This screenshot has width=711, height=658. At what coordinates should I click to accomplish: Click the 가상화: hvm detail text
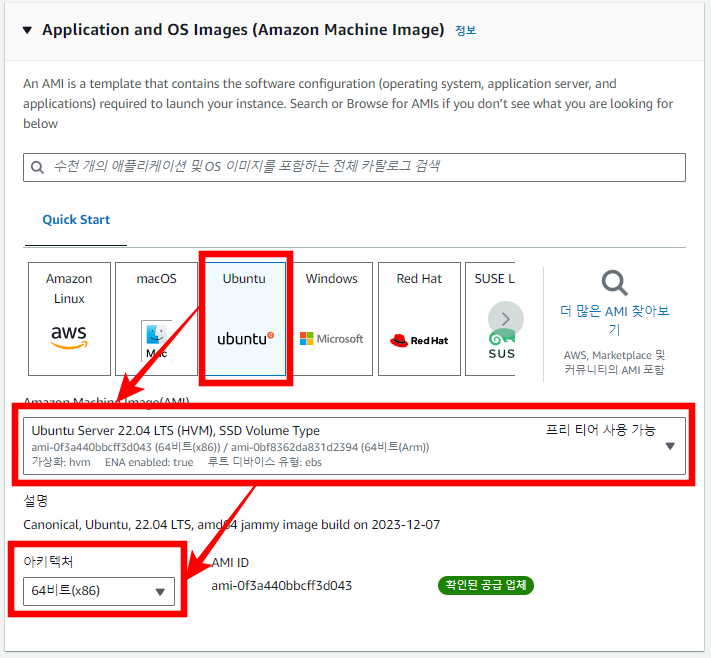pyautogui.click(x=61, y=462)
